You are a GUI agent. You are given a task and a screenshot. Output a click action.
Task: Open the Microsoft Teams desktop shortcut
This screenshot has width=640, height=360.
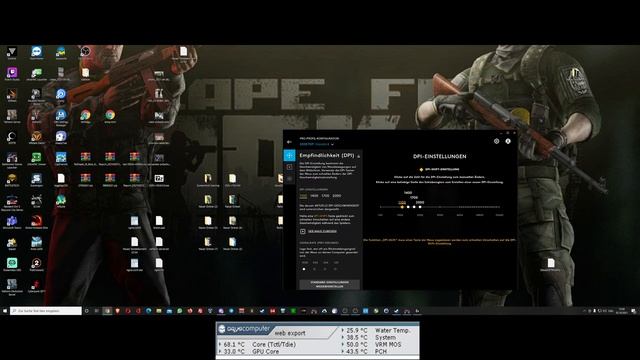12,222
